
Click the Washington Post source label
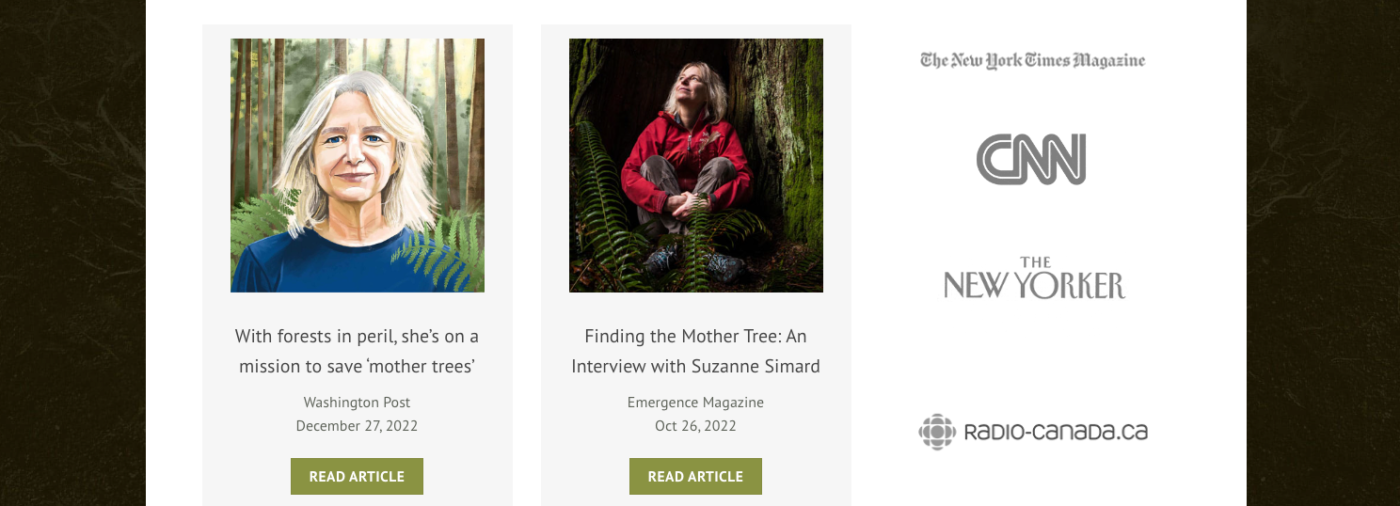357,402
